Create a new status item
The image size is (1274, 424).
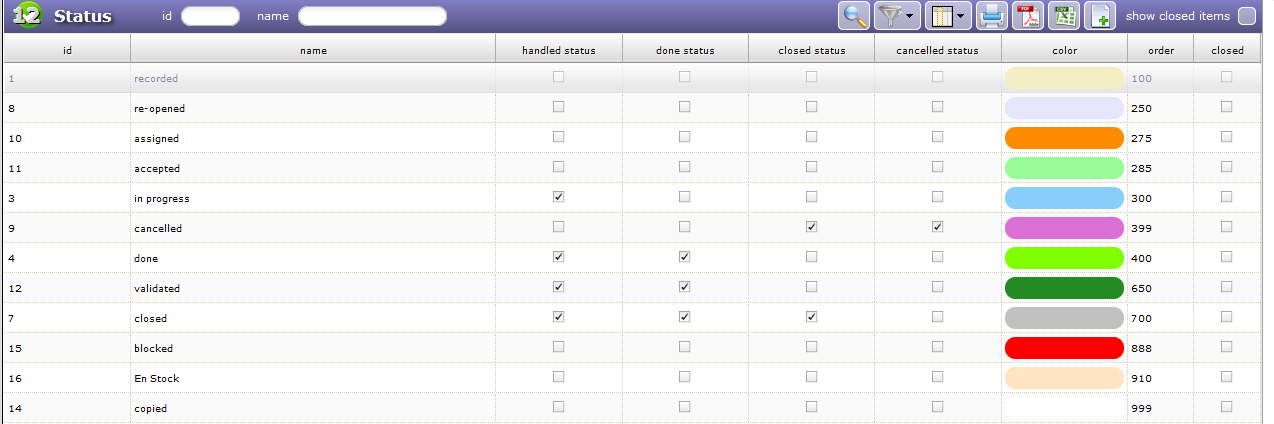click(x=1100, y=16)
